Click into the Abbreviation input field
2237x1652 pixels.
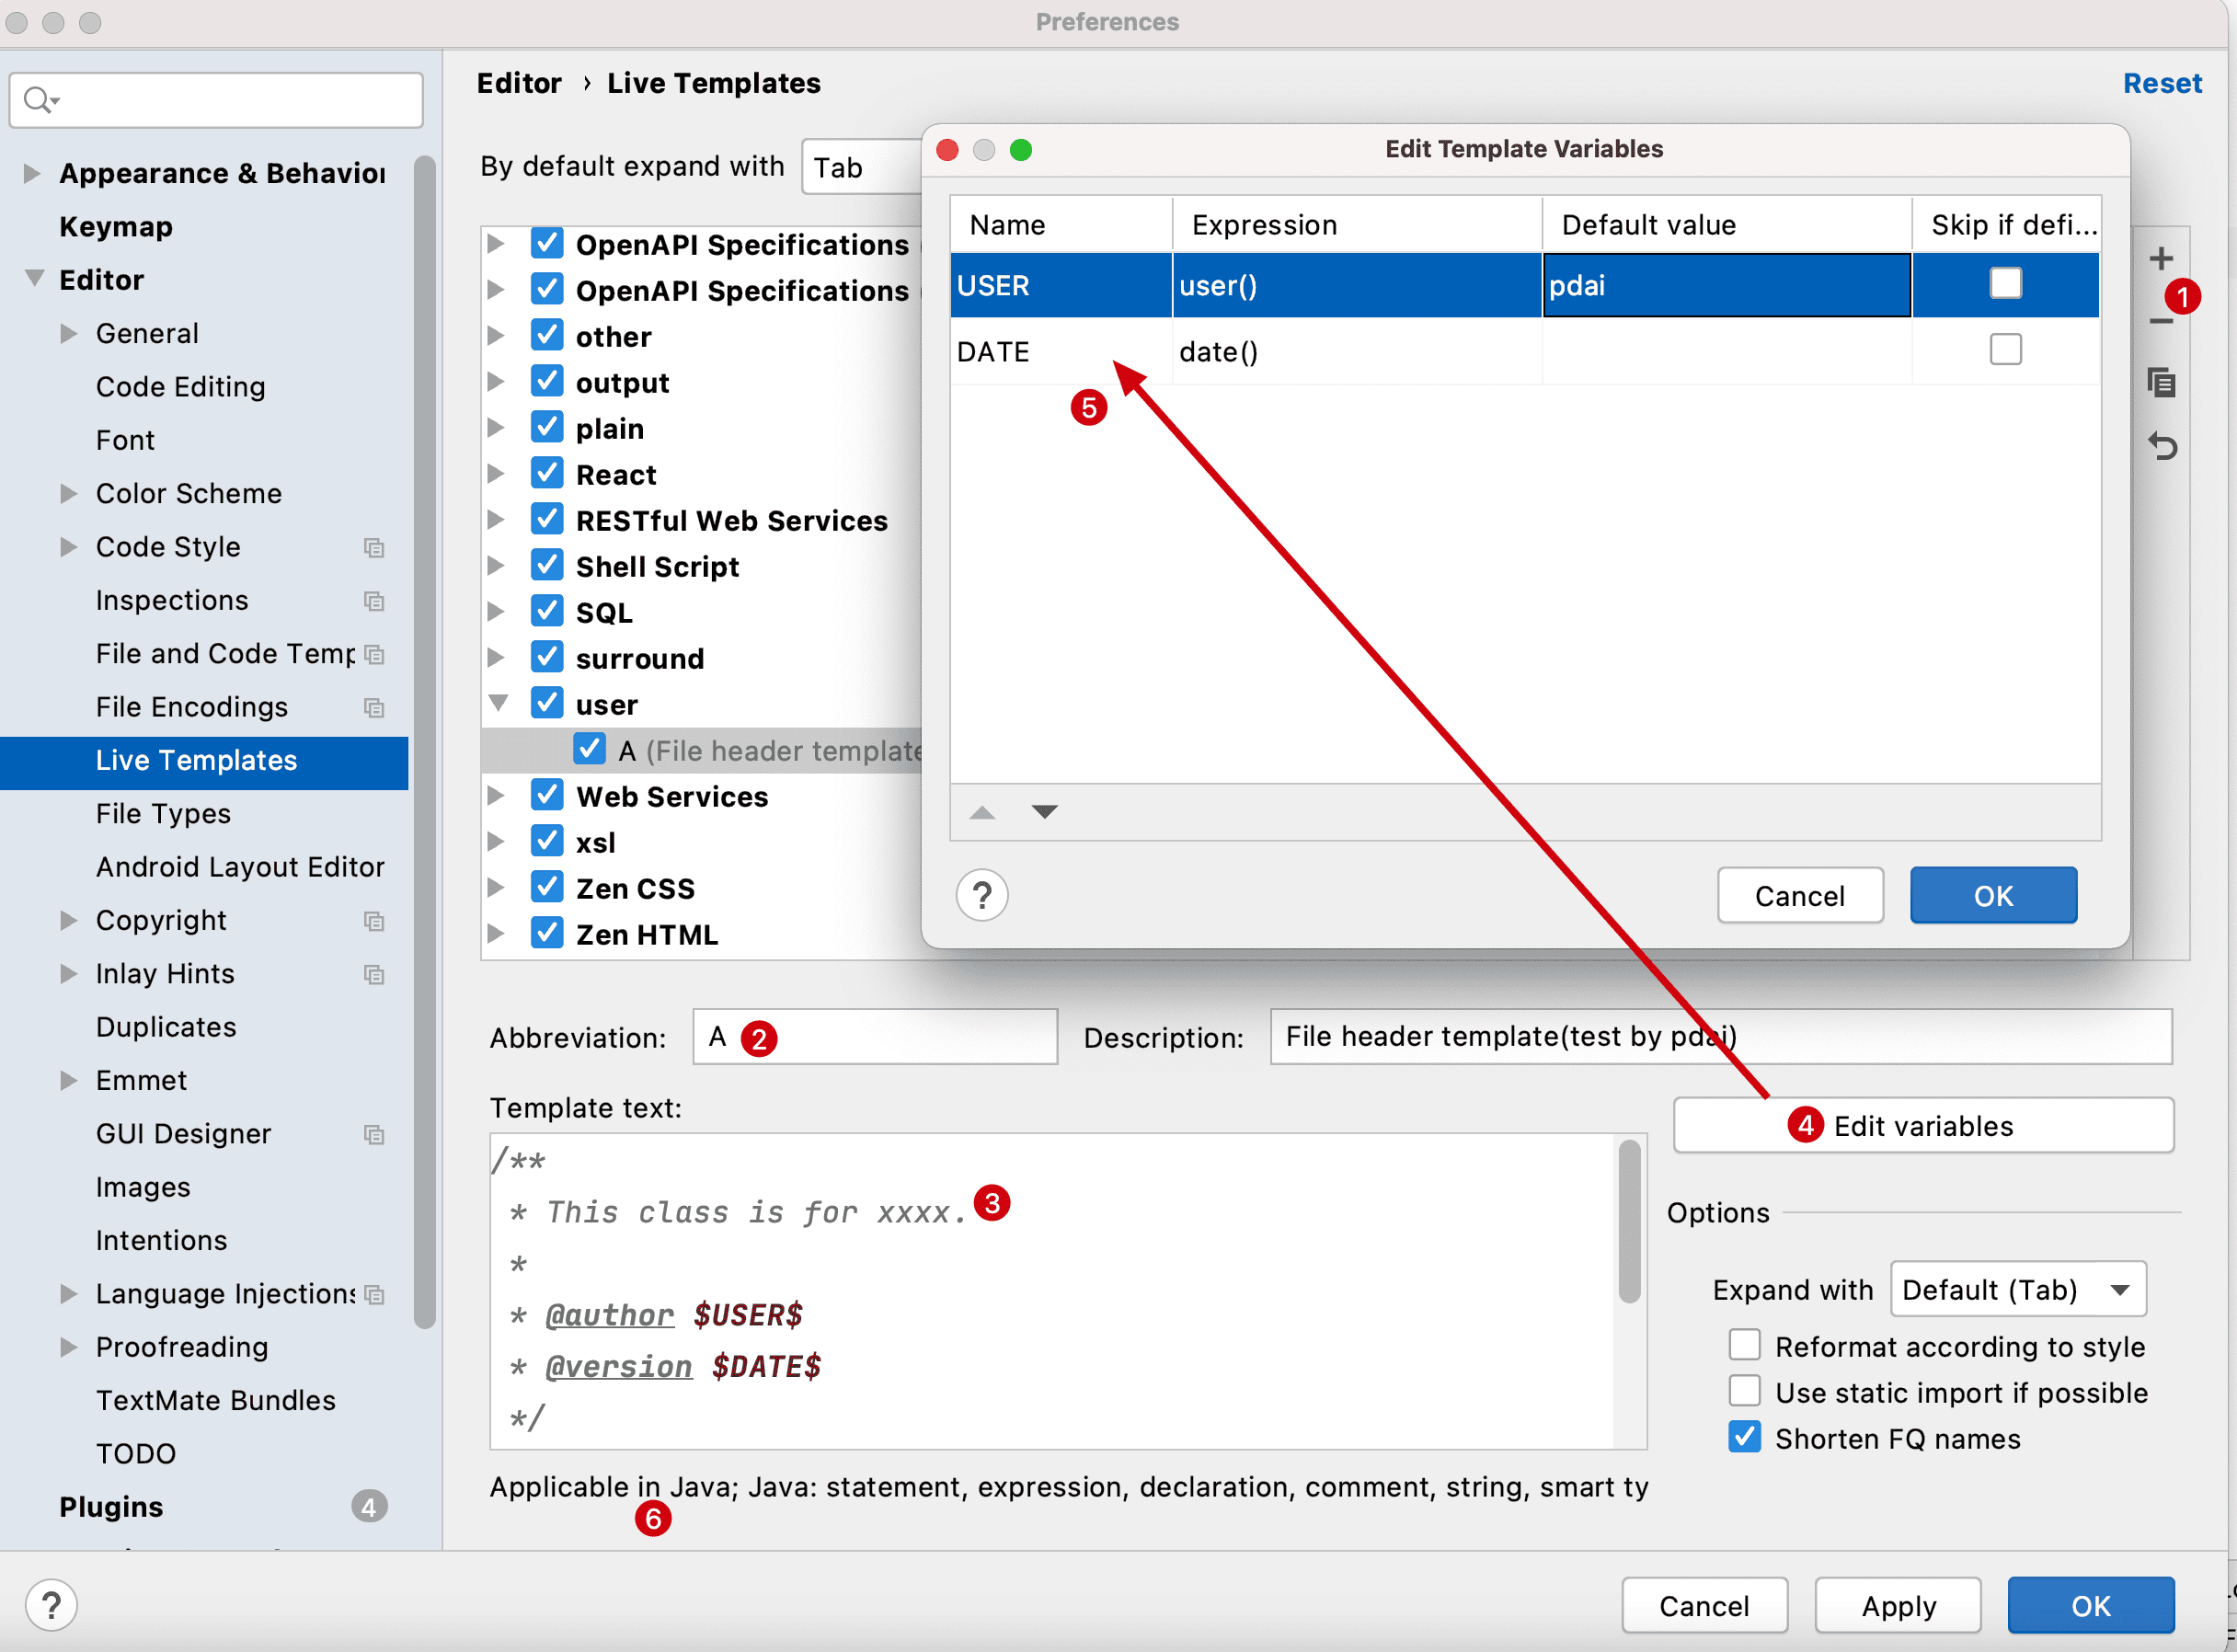point(900,1037)
